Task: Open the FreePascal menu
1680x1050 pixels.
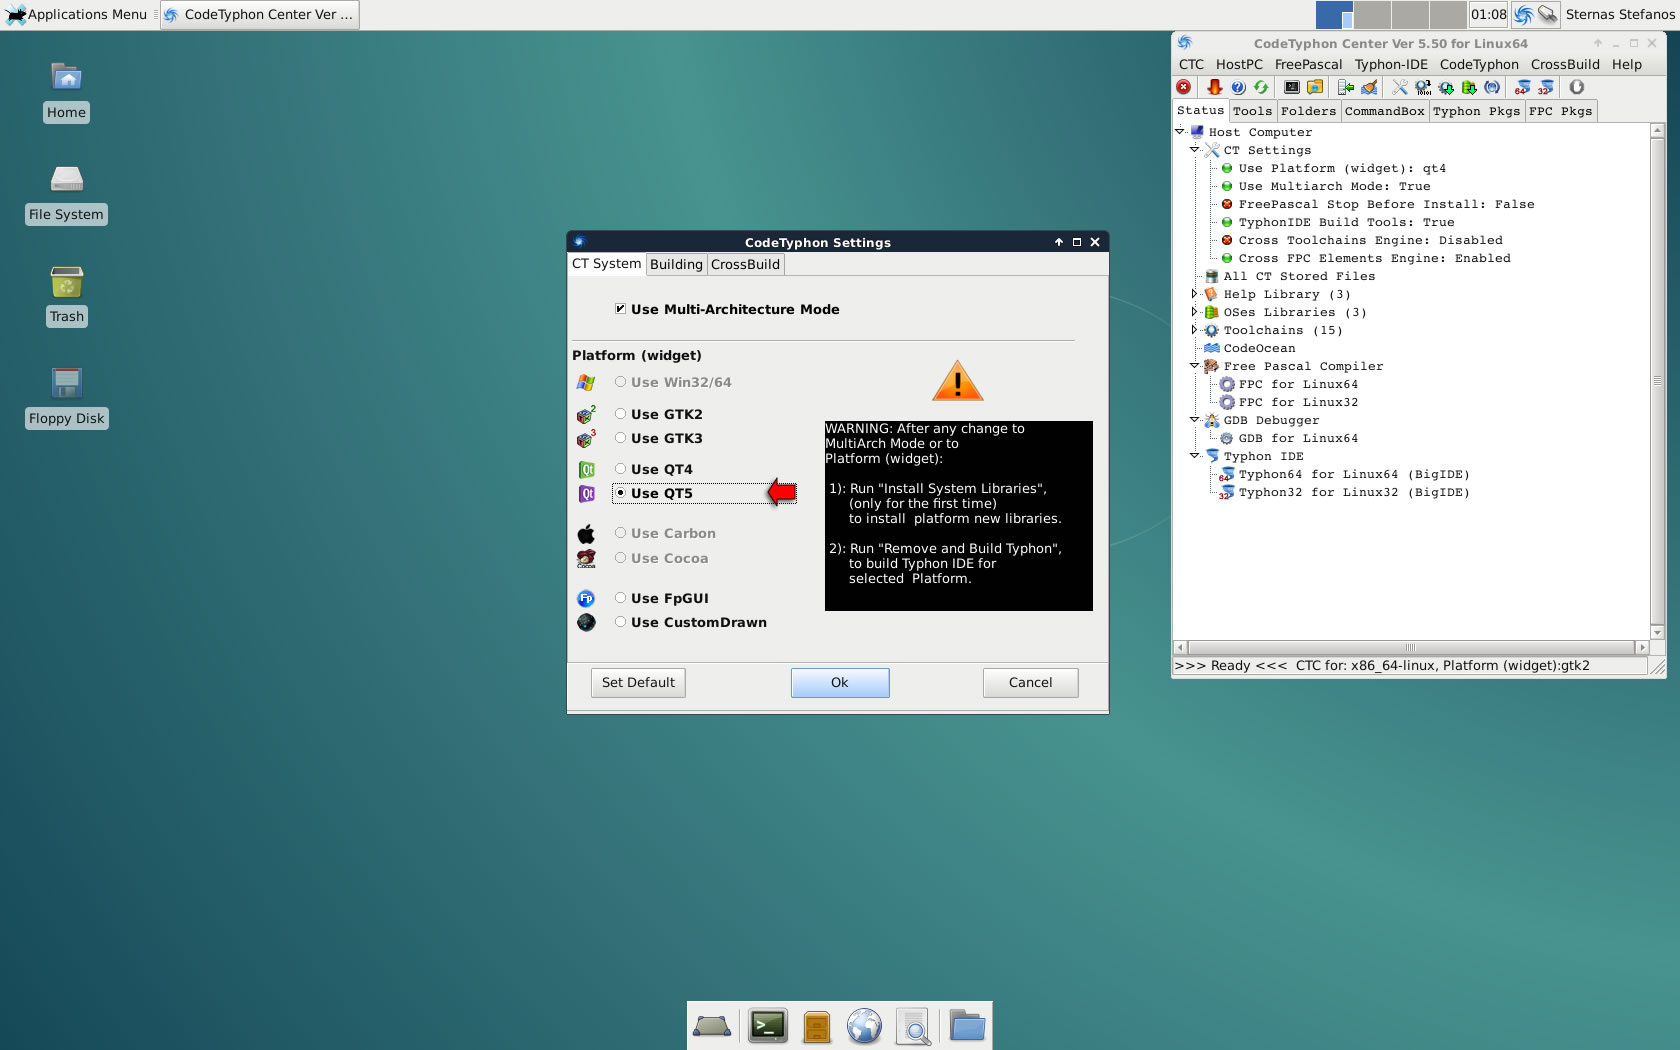Action: [x=1308, y=64]
